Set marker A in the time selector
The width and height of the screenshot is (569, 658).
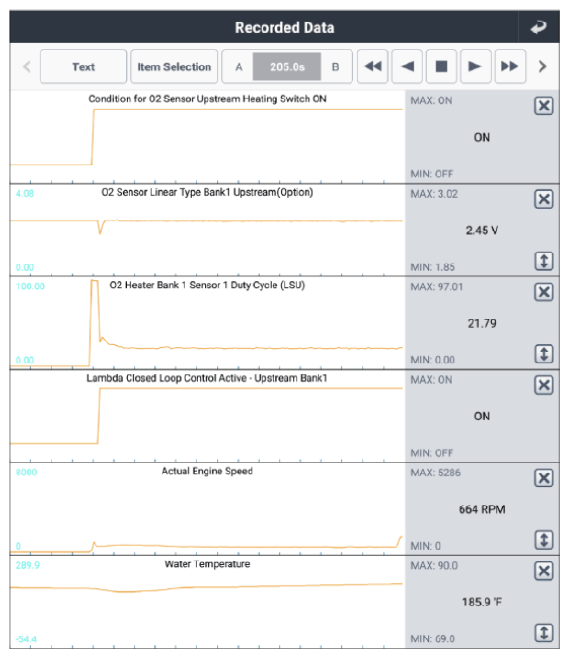click(x=238, y=67)
